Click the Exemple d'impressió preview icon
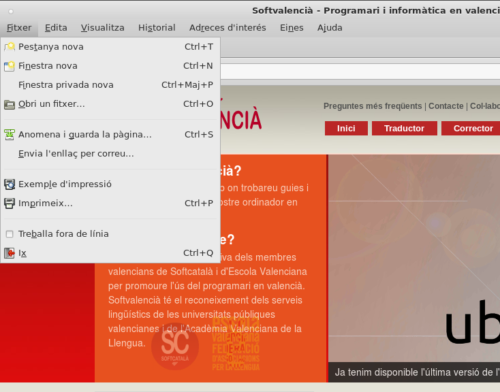Screen dimensions: 500x392 [10, 184]
